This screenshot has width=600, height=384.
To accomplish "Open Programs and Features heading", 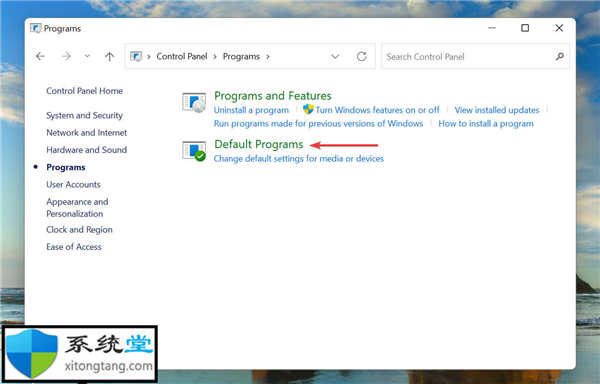I will click(273, 96).
